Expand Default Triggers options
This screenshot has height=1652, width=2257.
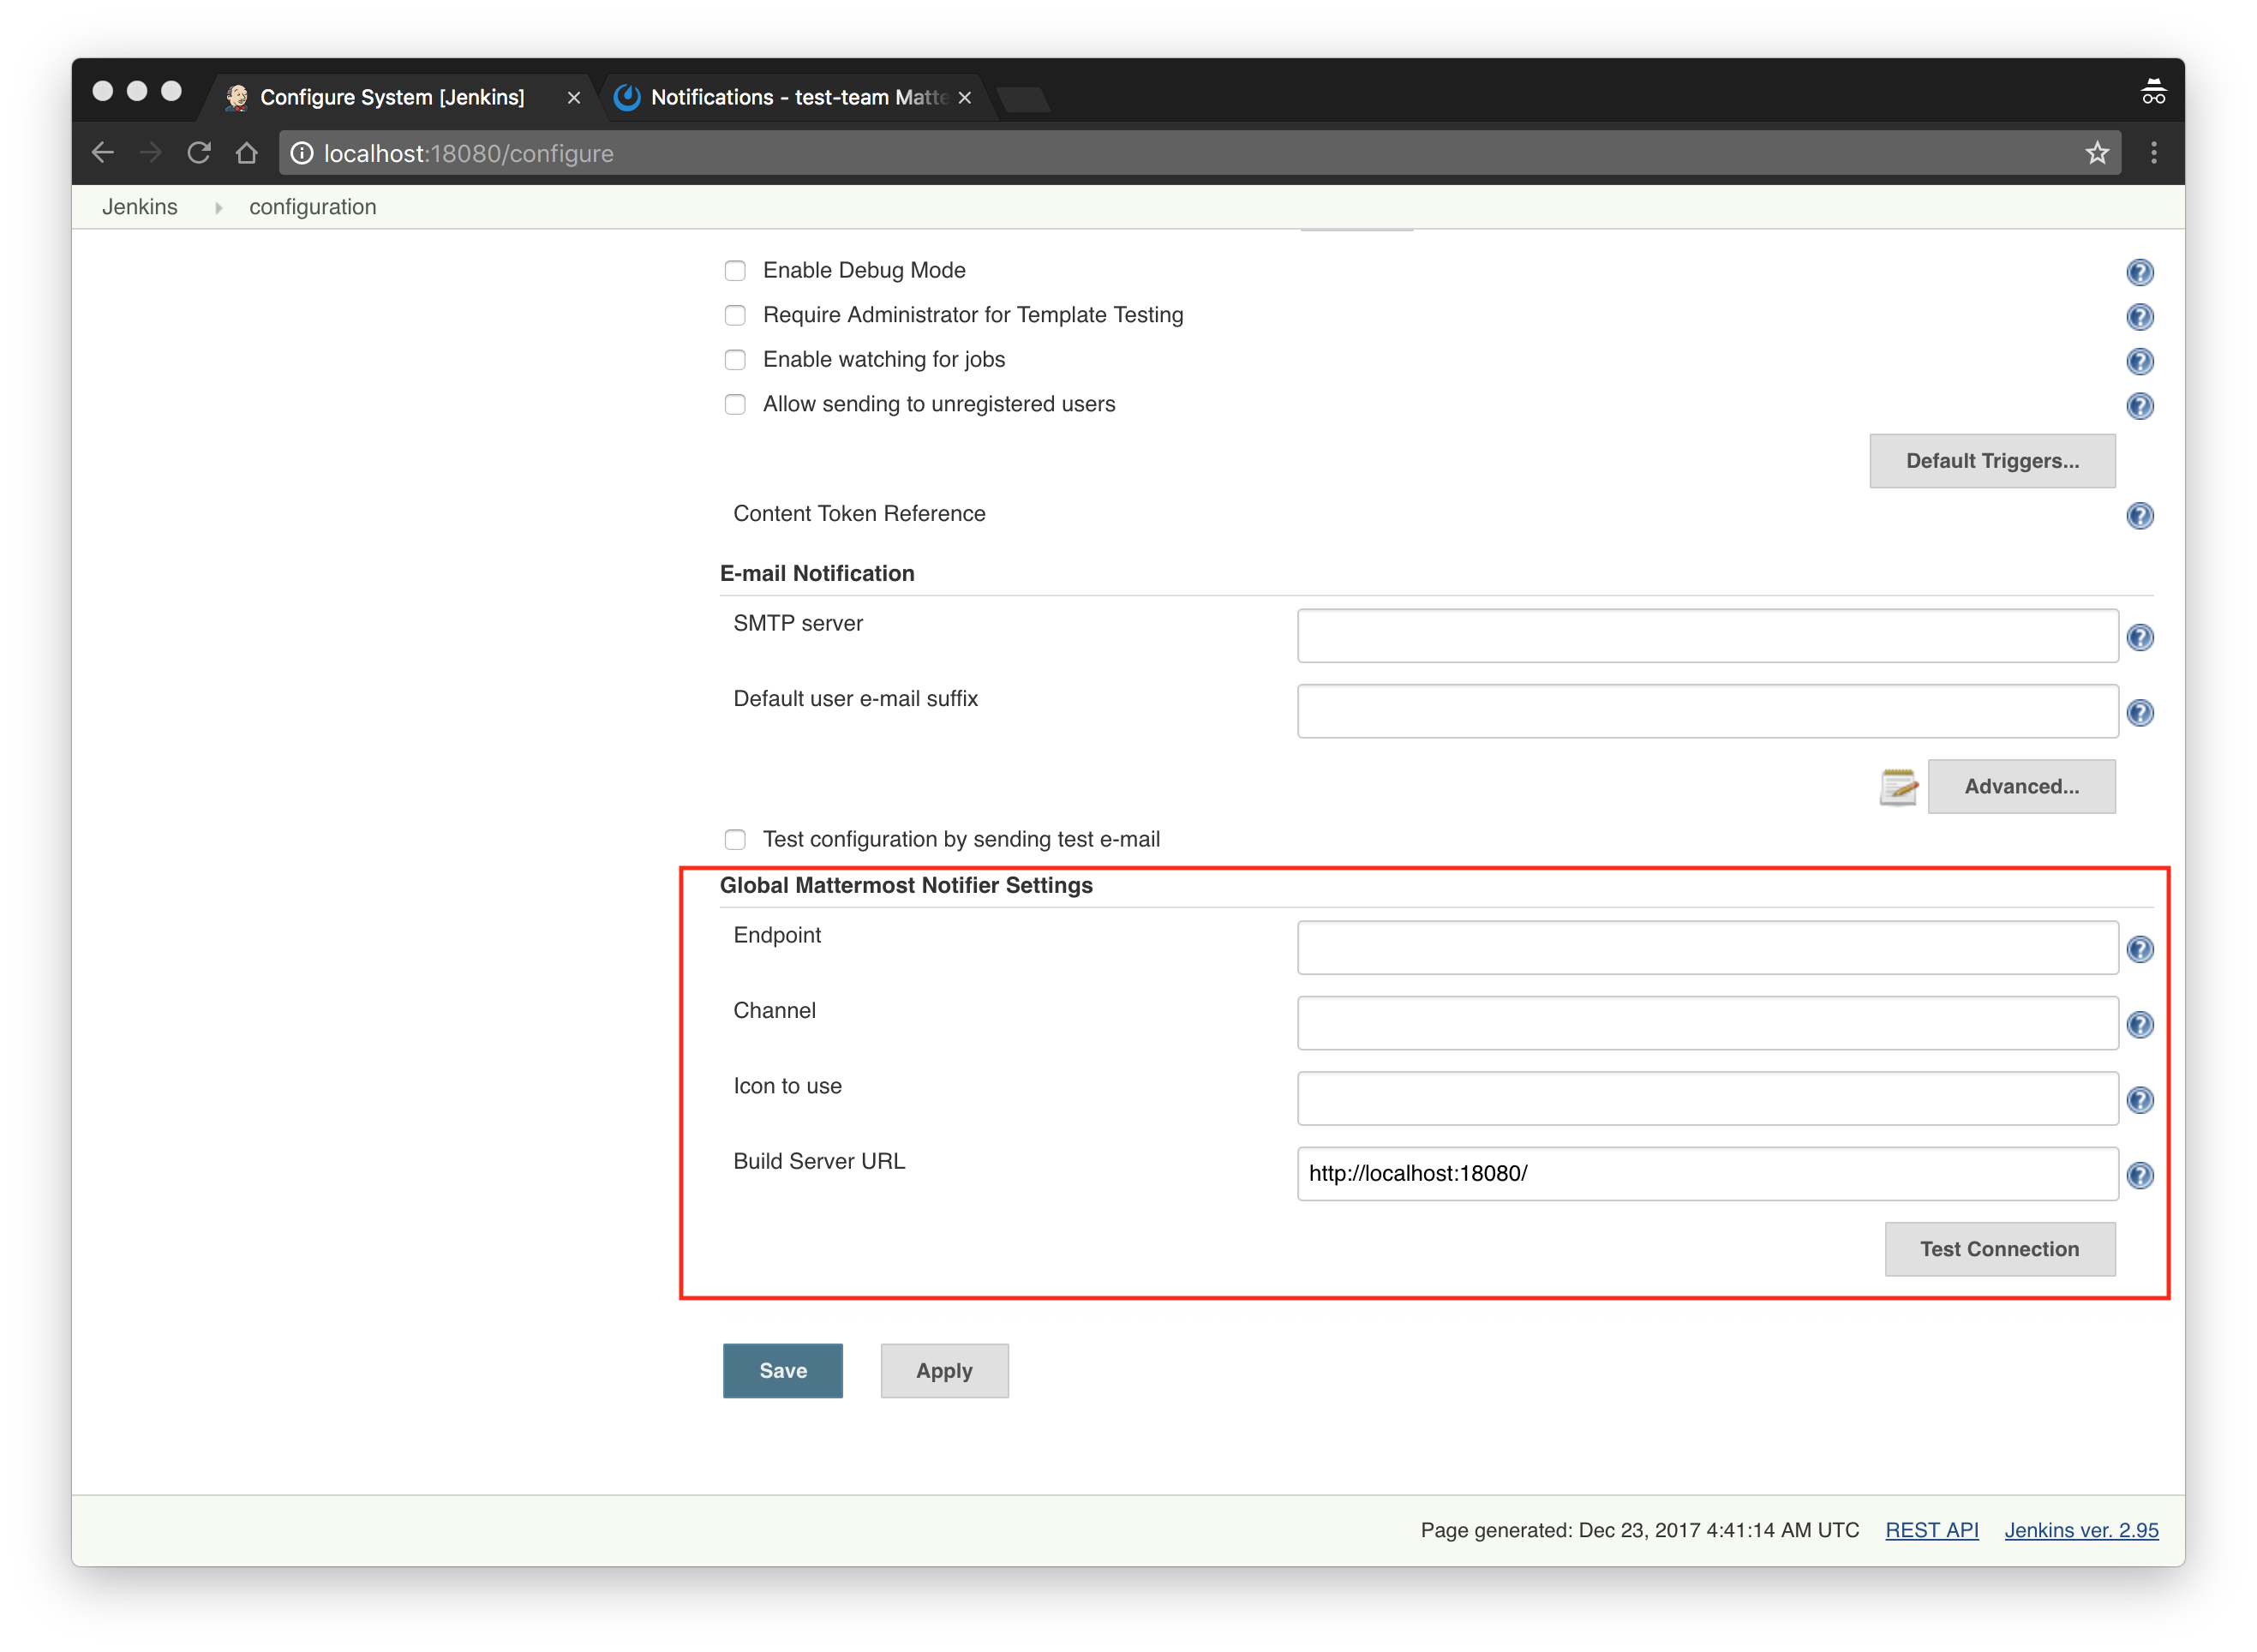pos(1991,461)
